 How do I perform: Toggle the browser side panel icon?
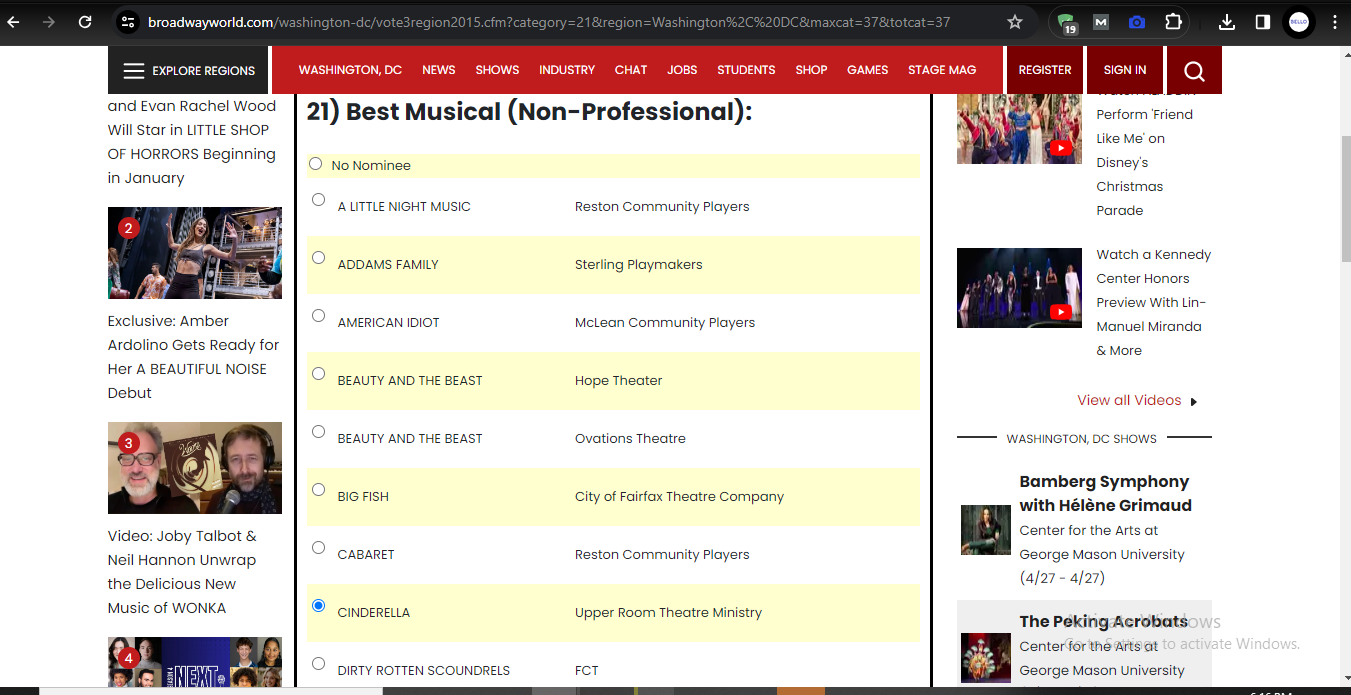coord(1263,22)
